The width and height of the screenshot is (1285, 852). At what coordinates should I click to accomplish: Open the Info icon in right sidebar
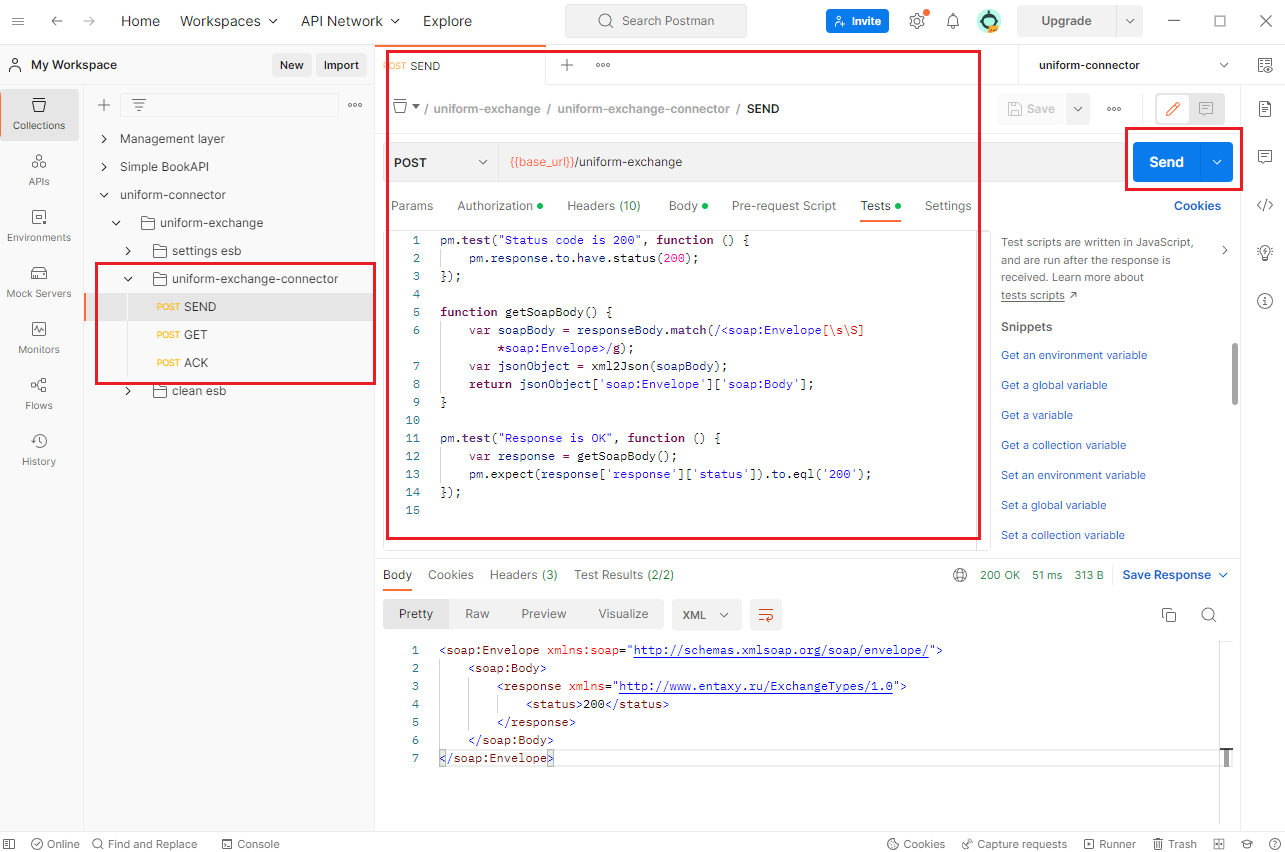(1265, 301)
